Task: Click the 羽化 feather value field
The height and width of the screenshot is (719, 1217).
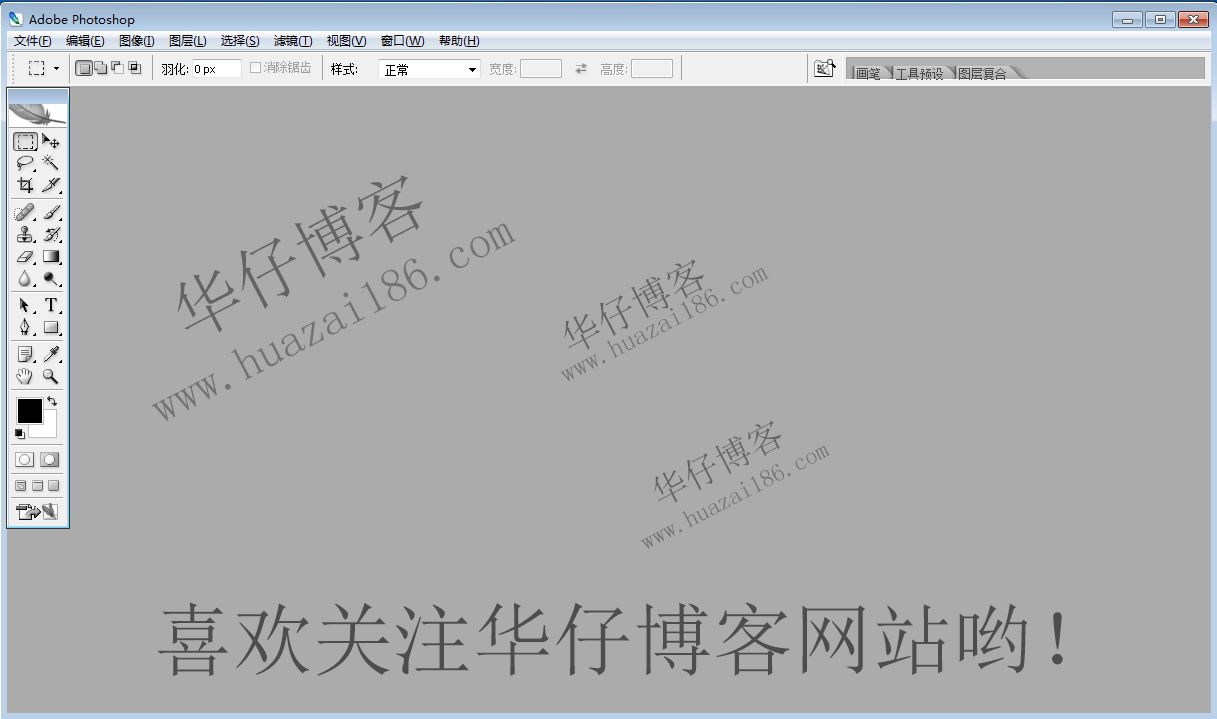Action: click(216, 69)
